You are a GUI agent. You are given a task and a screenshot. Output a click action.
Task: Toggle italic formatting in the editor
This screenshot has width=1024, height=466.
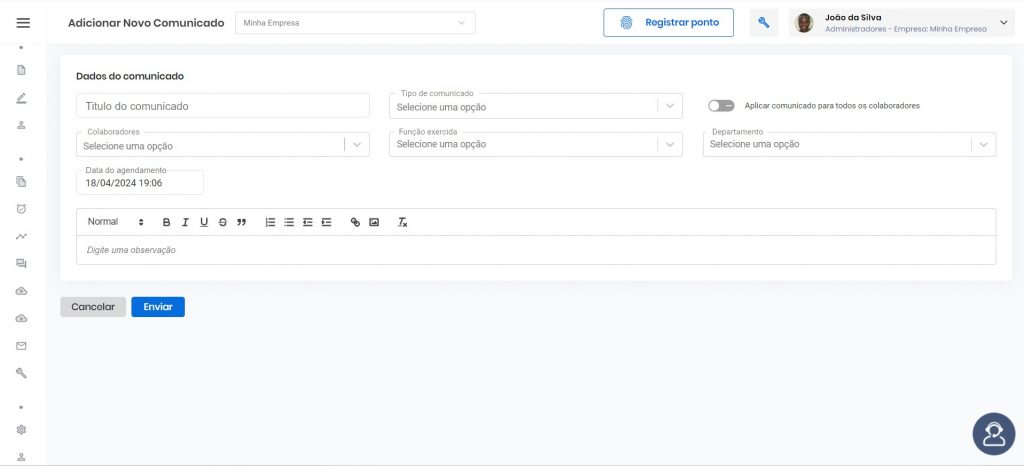point(185,223)
